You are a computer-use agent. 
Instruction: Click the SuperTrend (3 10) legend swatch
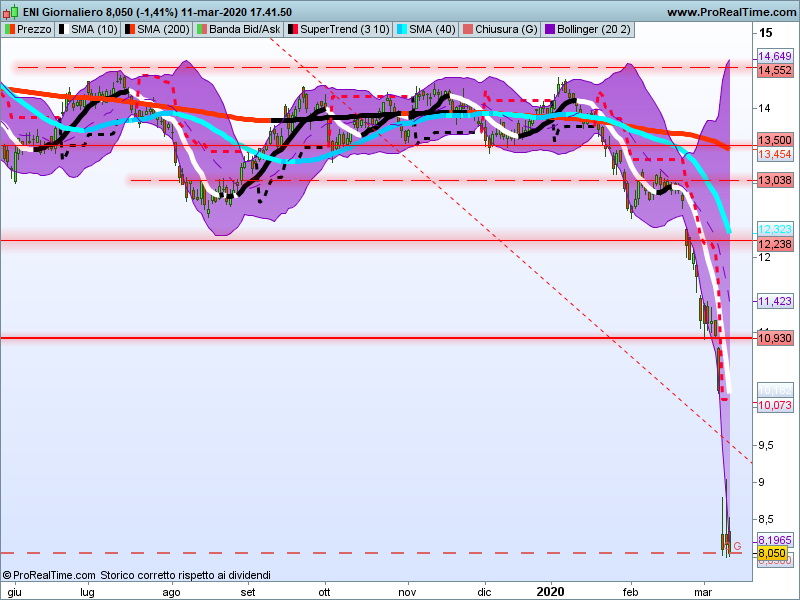click(x=293, y=30)
